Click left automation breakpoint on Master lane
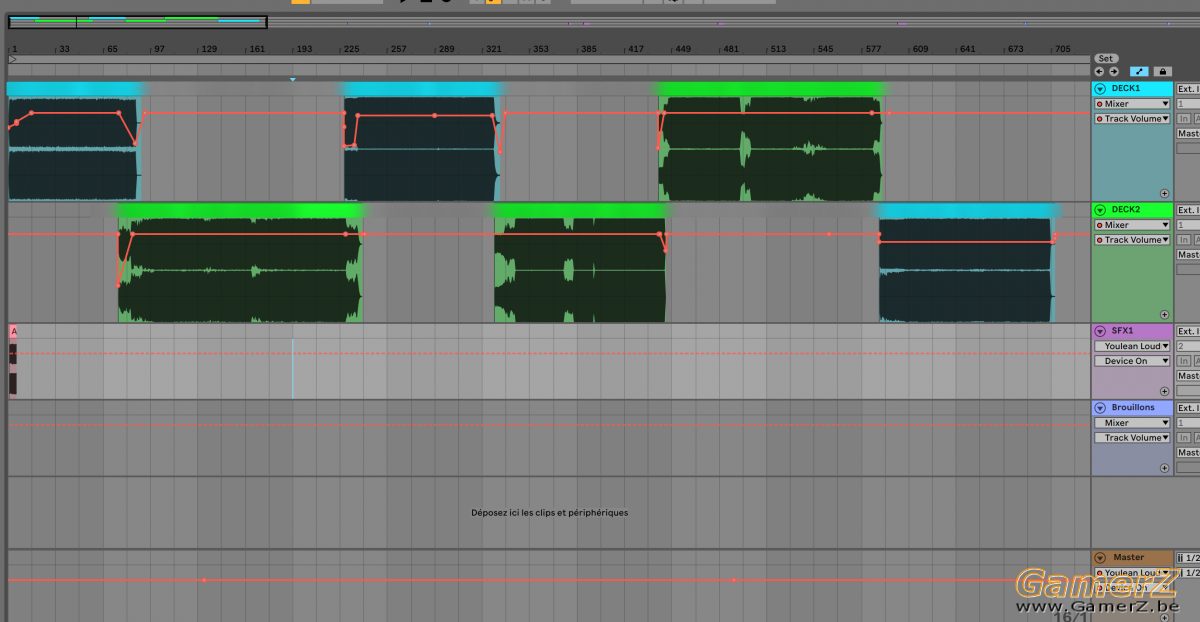 tap(204, 580)
